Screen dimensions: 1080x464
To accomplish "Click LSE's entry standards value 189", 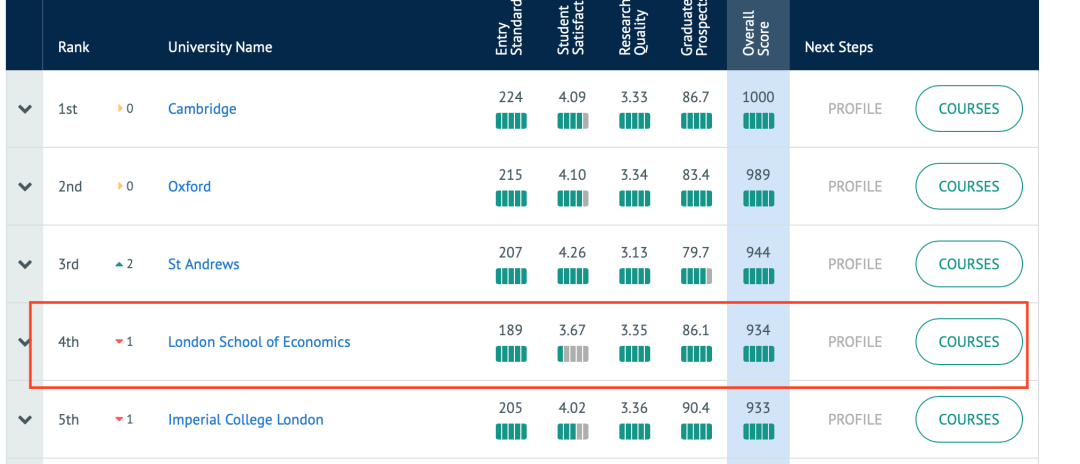I will coord(510,331).
